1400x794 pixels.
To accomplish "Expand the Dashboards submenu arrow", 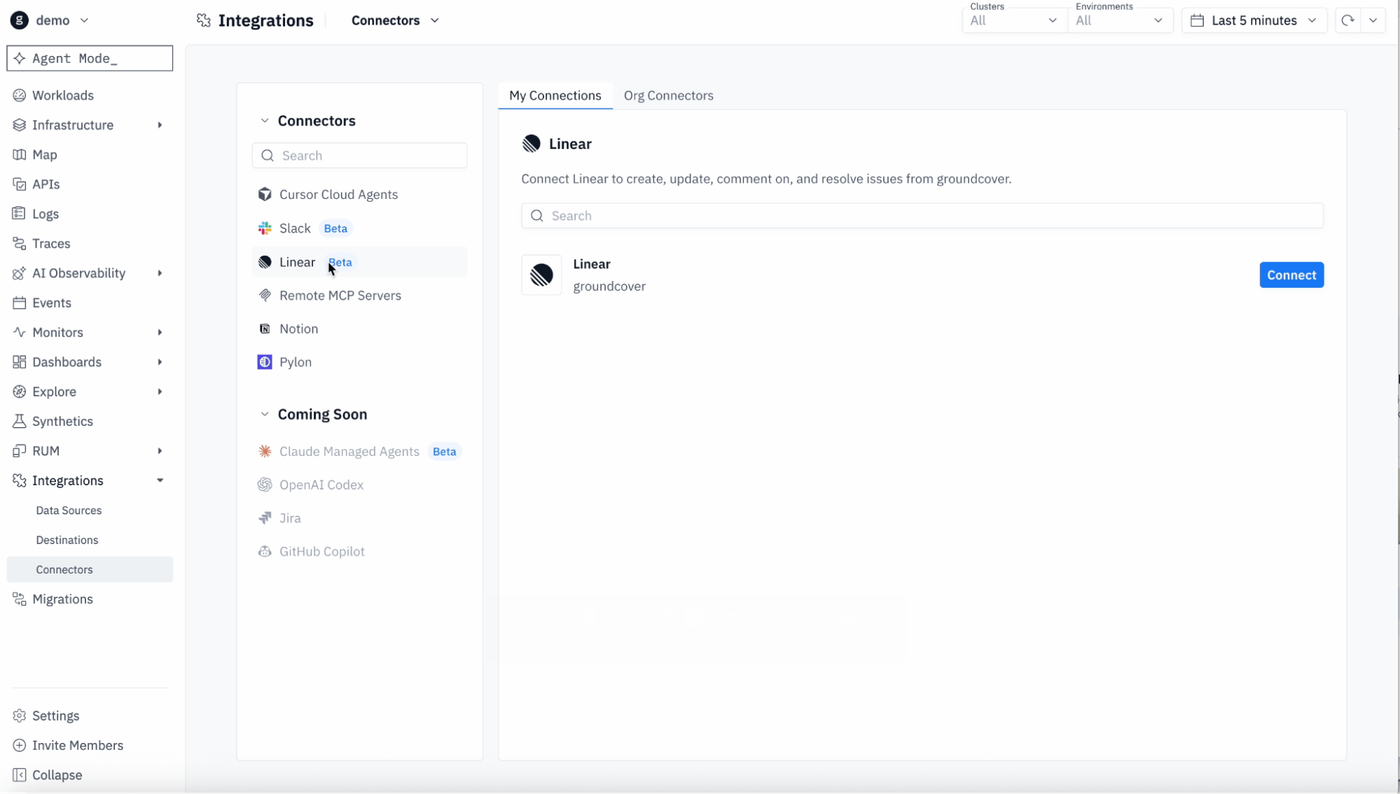I will (x=160, y=362).
